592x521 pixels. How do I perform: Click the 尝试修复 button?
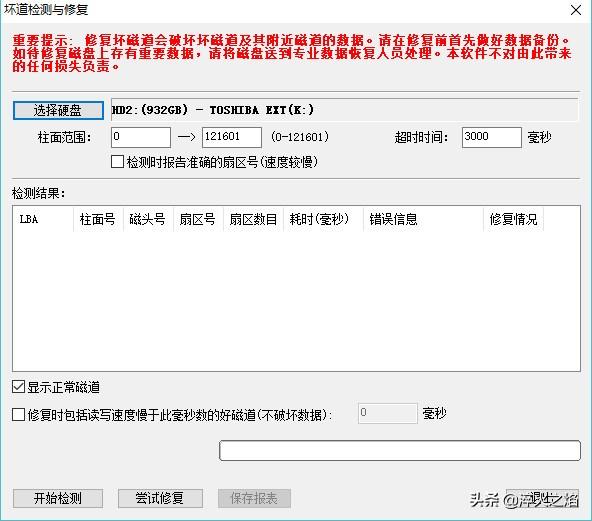point(160,498)
